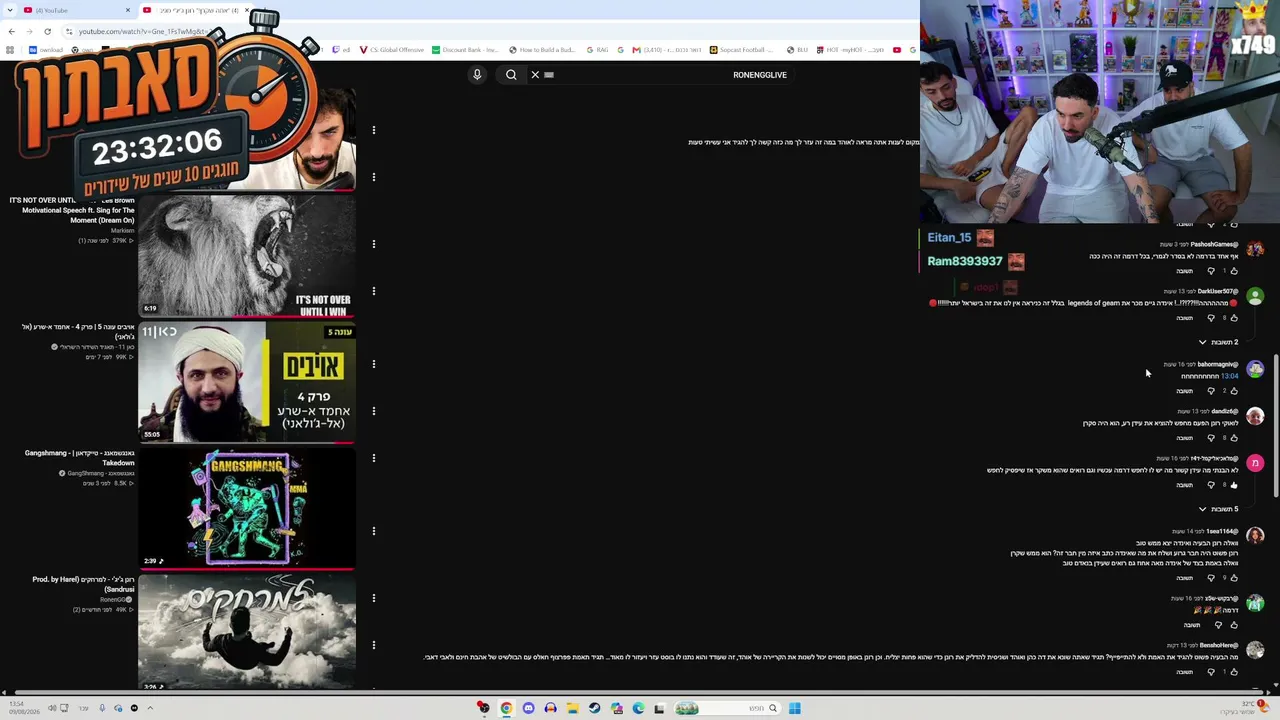
Task: Open the bearded man video thumbnail
Action: point(247,381)
